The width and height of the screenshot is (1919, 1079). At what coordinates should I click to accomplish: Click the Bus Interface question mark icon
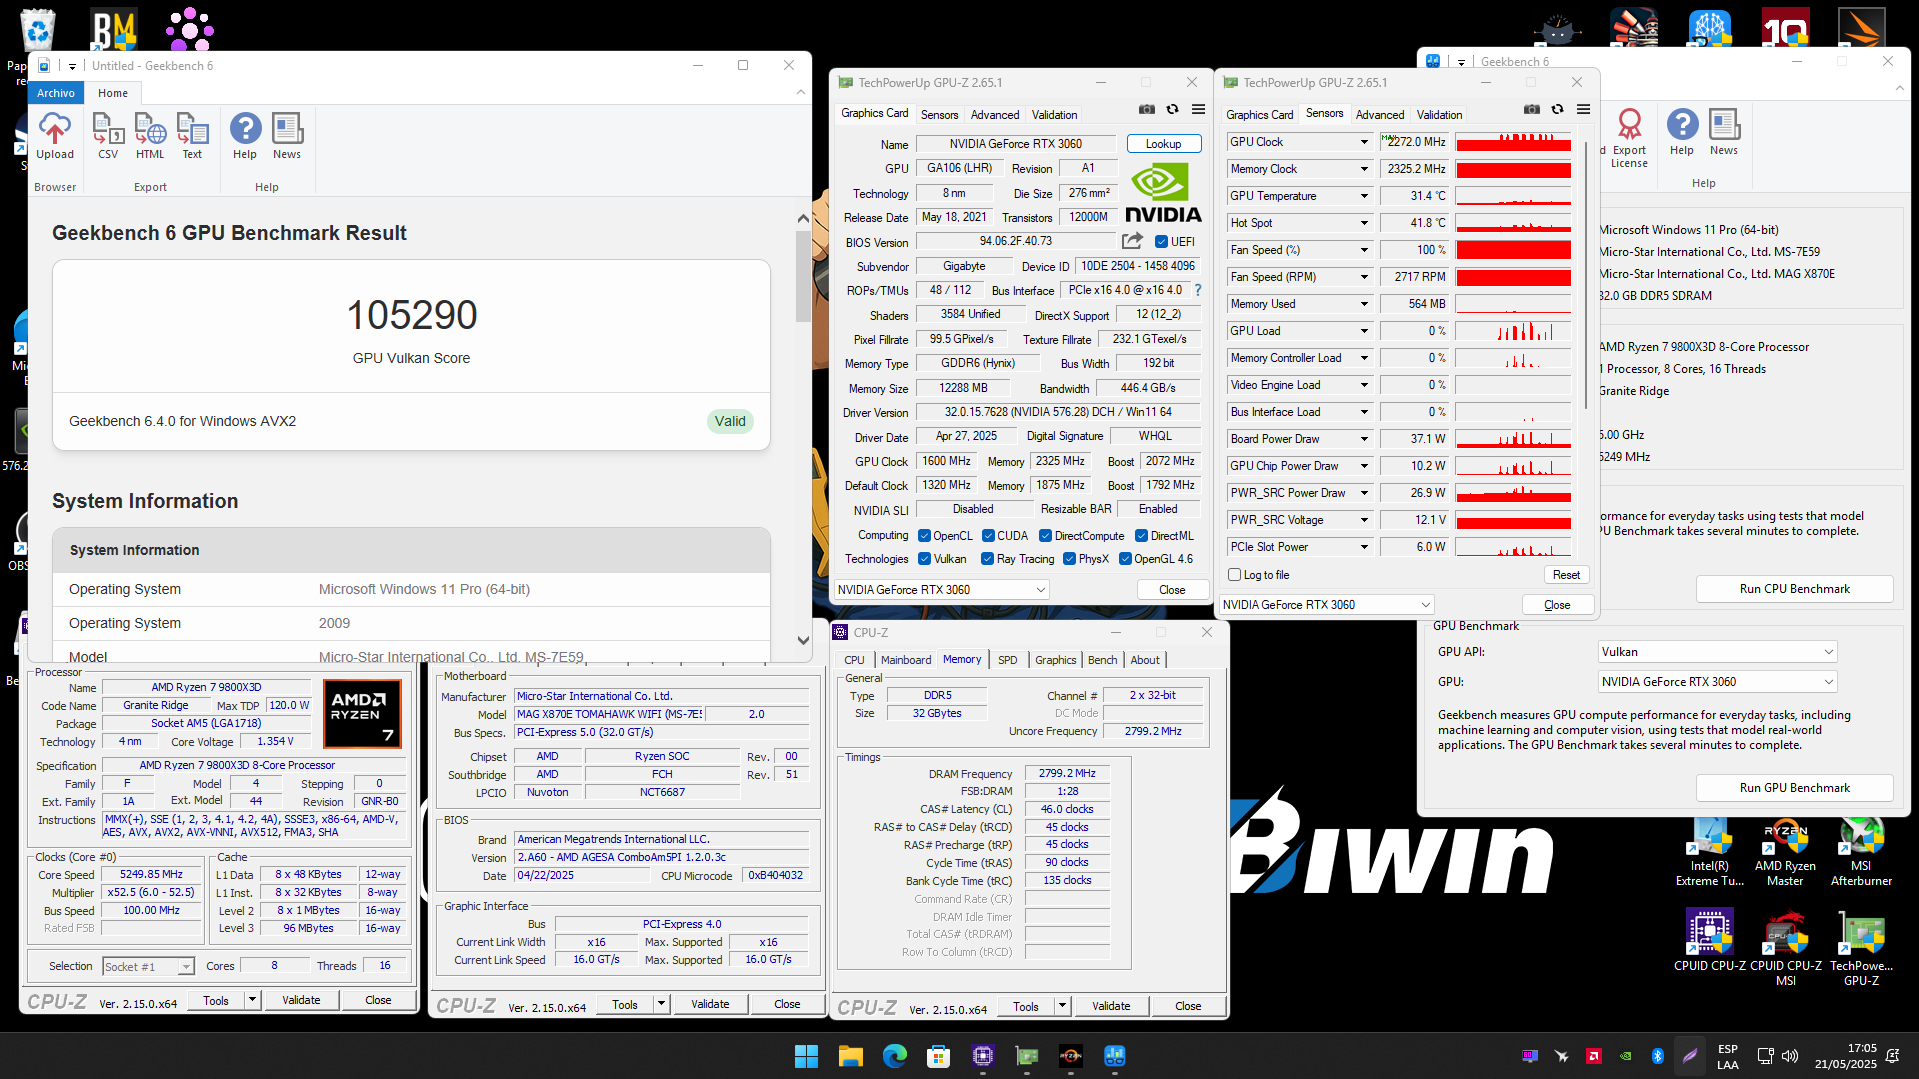pyautogui.click(x=1198, y=290)
